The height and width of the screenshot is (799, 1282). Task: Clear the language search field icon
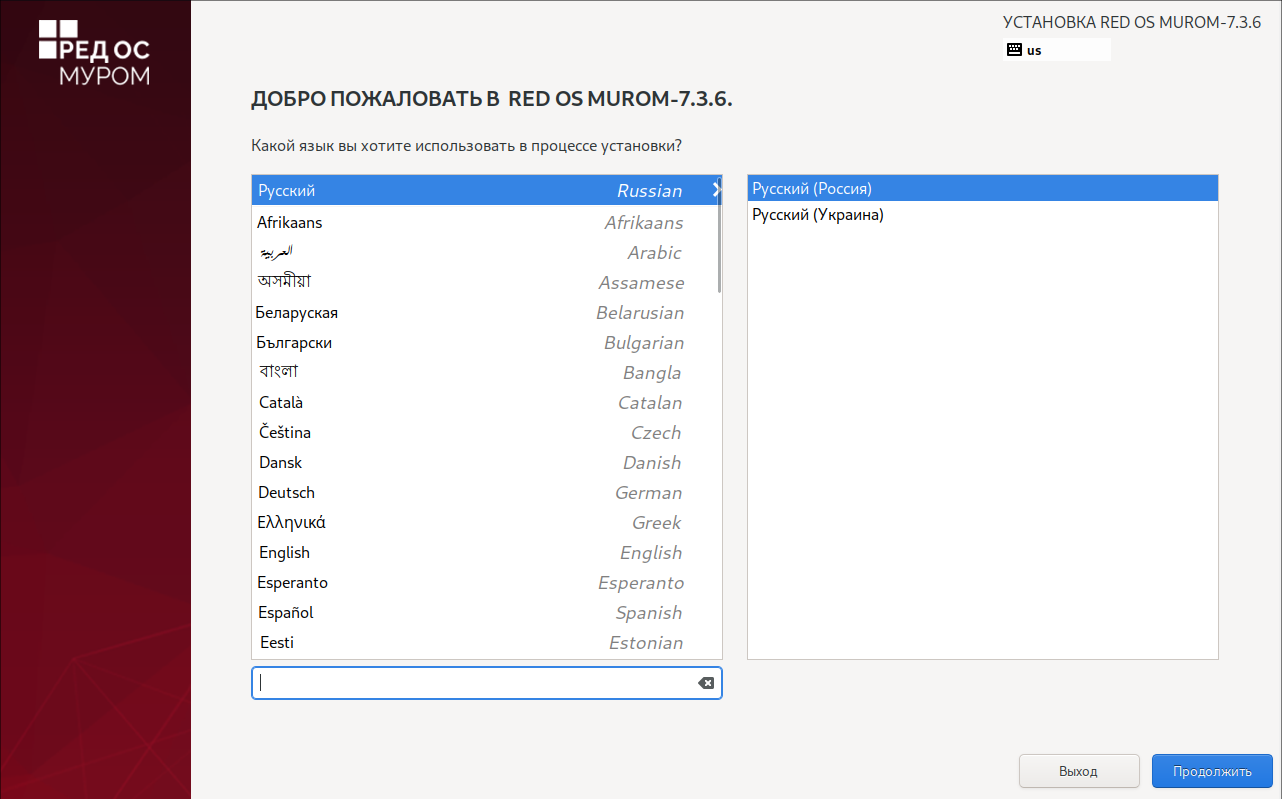(705, 683)
